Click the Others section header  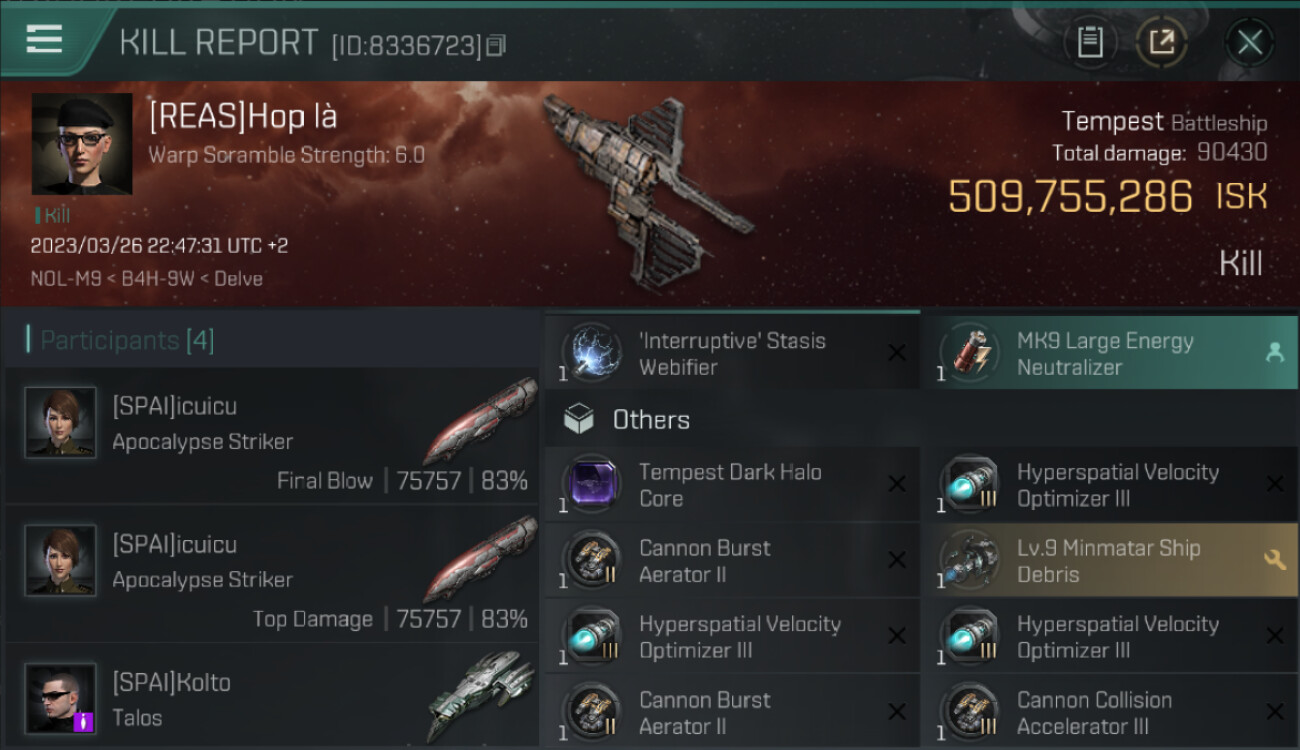point(651,420)
